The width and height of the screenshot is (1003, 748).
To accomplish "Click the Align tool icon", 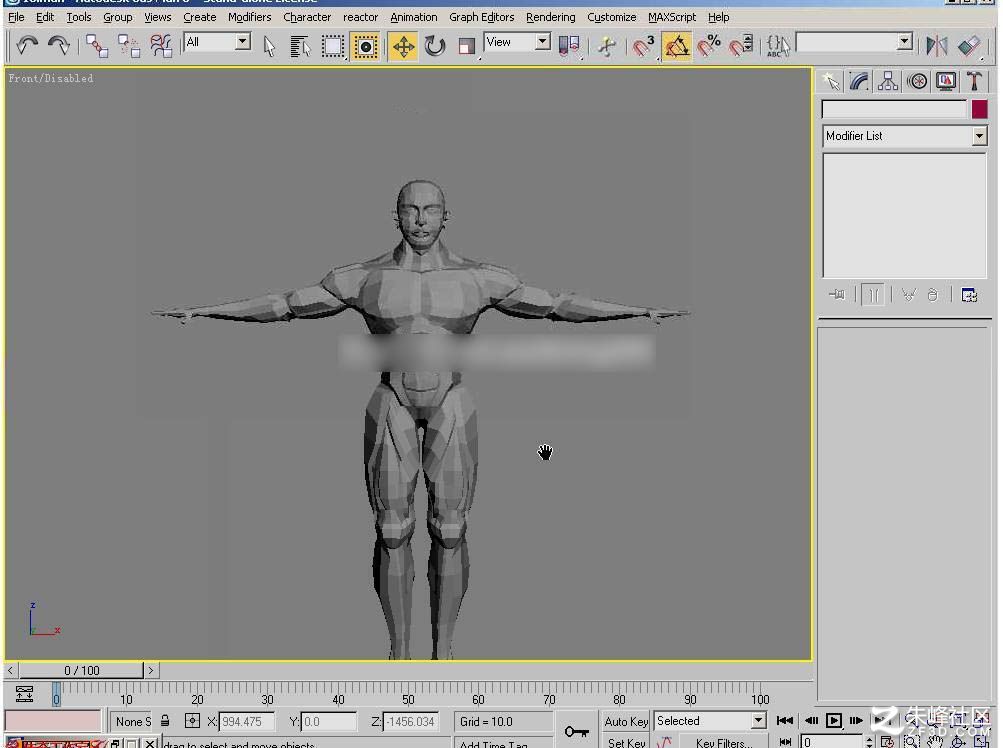I will tap(969, 46).
